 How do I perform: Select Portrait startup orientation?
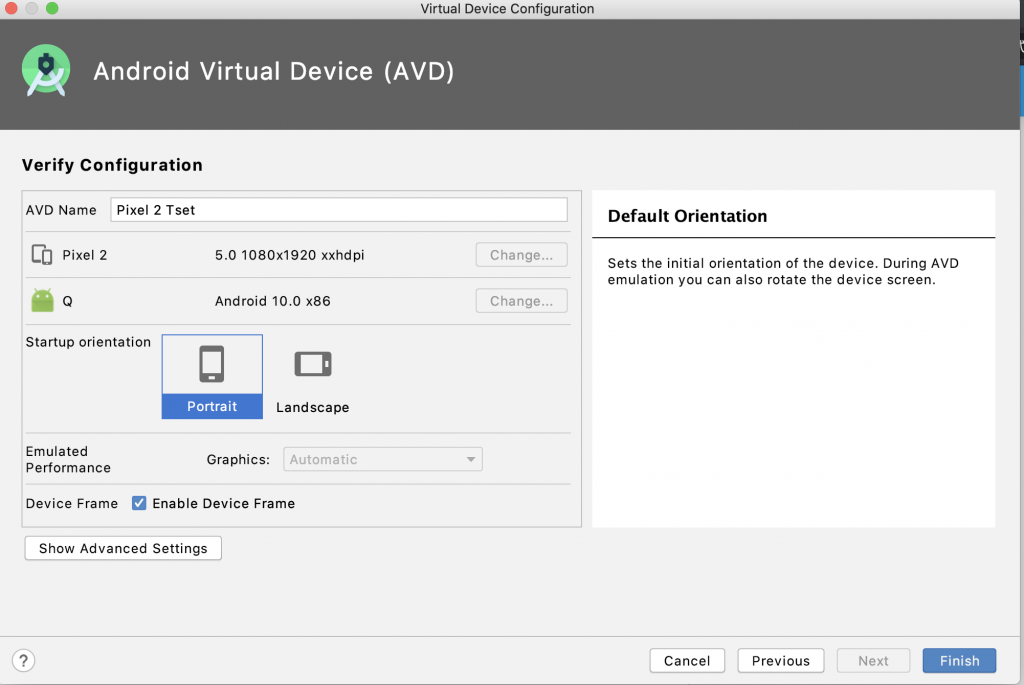point(212,377)
